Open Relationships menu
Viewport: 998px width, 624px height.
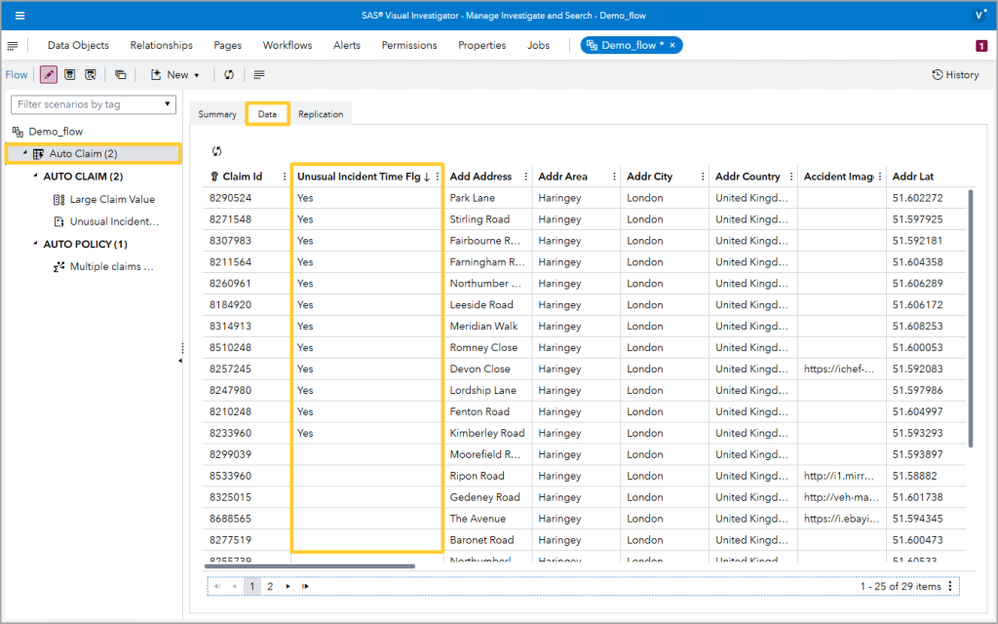click(161, 45)
